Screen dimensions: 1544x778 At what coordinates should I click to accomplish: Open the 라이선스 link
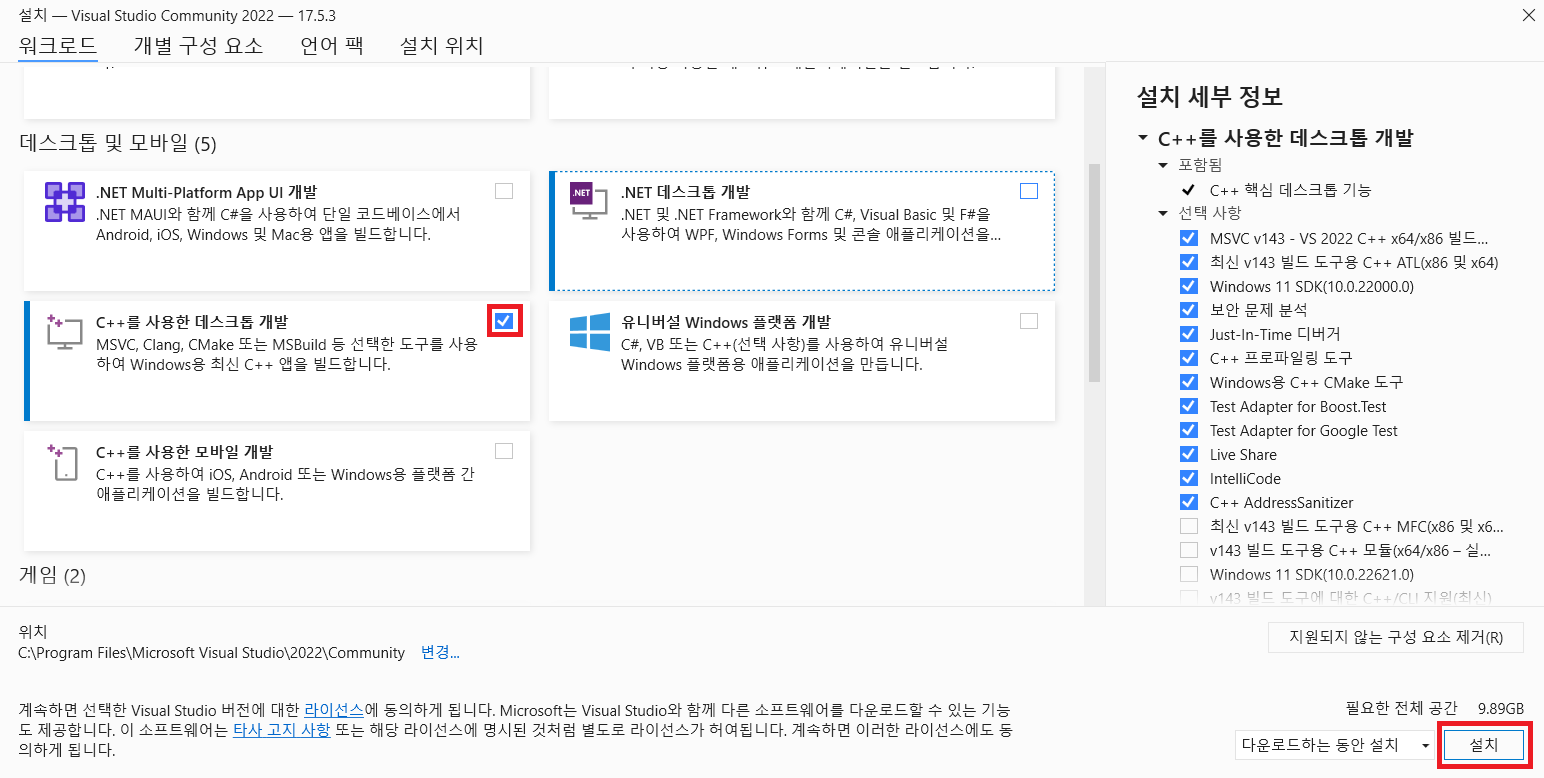tap(334, 709)
